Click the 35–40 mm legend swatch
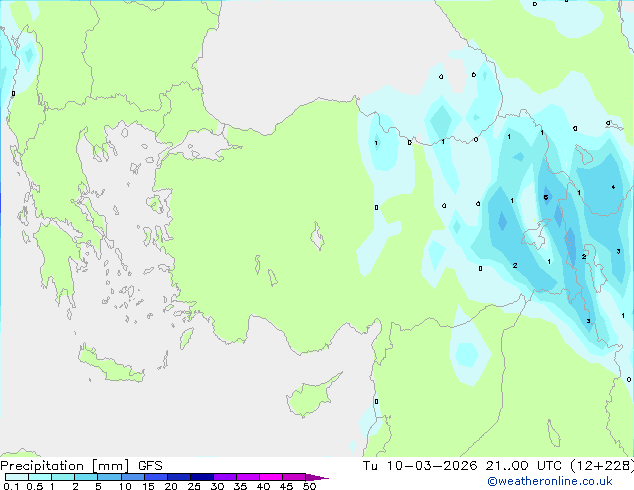 (x=247, y=477)
